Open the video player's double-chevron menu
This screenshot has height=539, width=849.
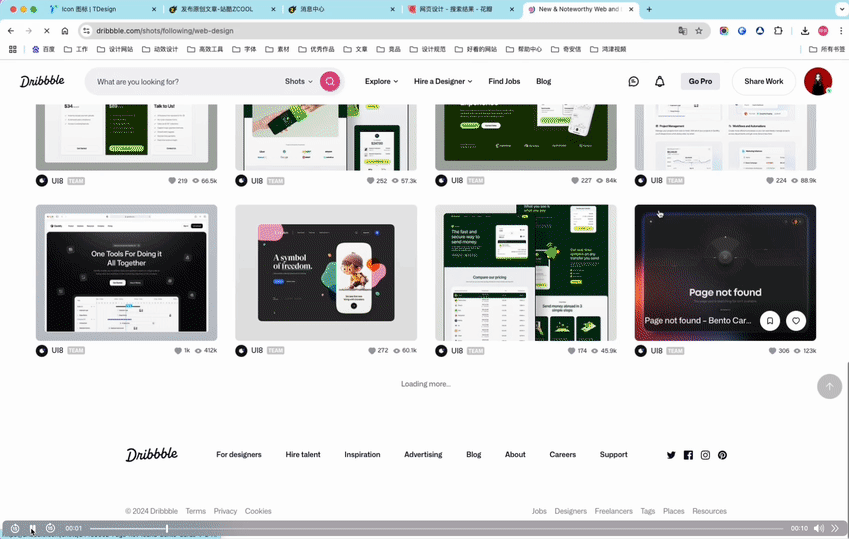[x=835, y=528]
